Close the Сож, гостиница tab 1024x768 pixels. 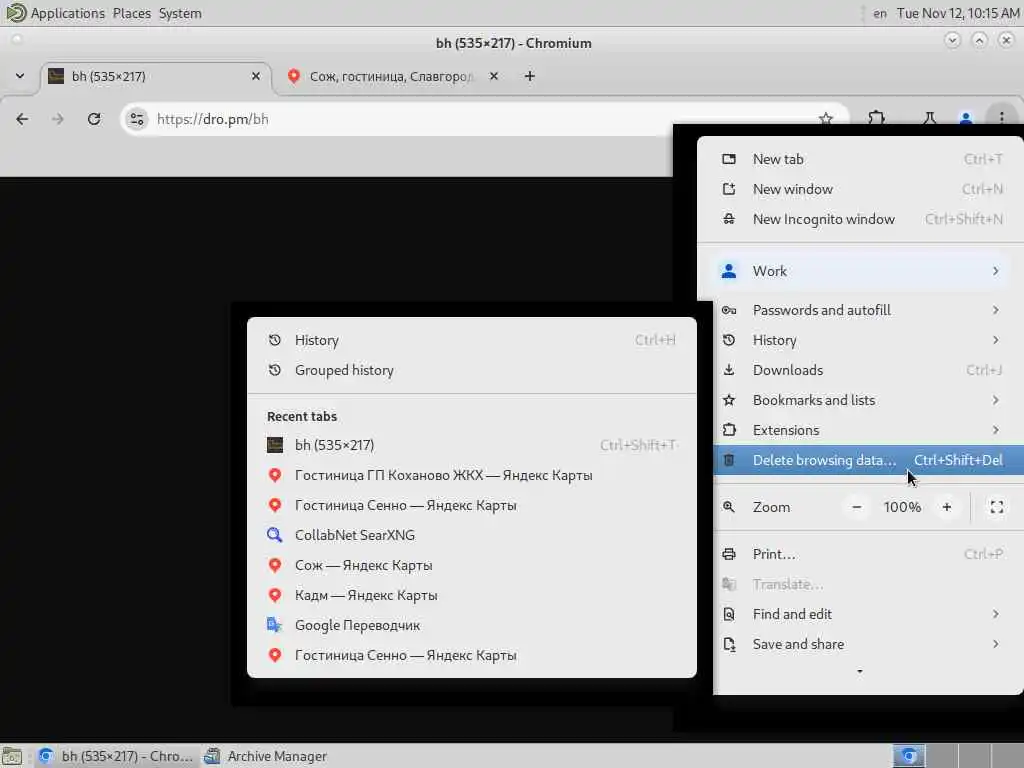(x=494, y=76)
